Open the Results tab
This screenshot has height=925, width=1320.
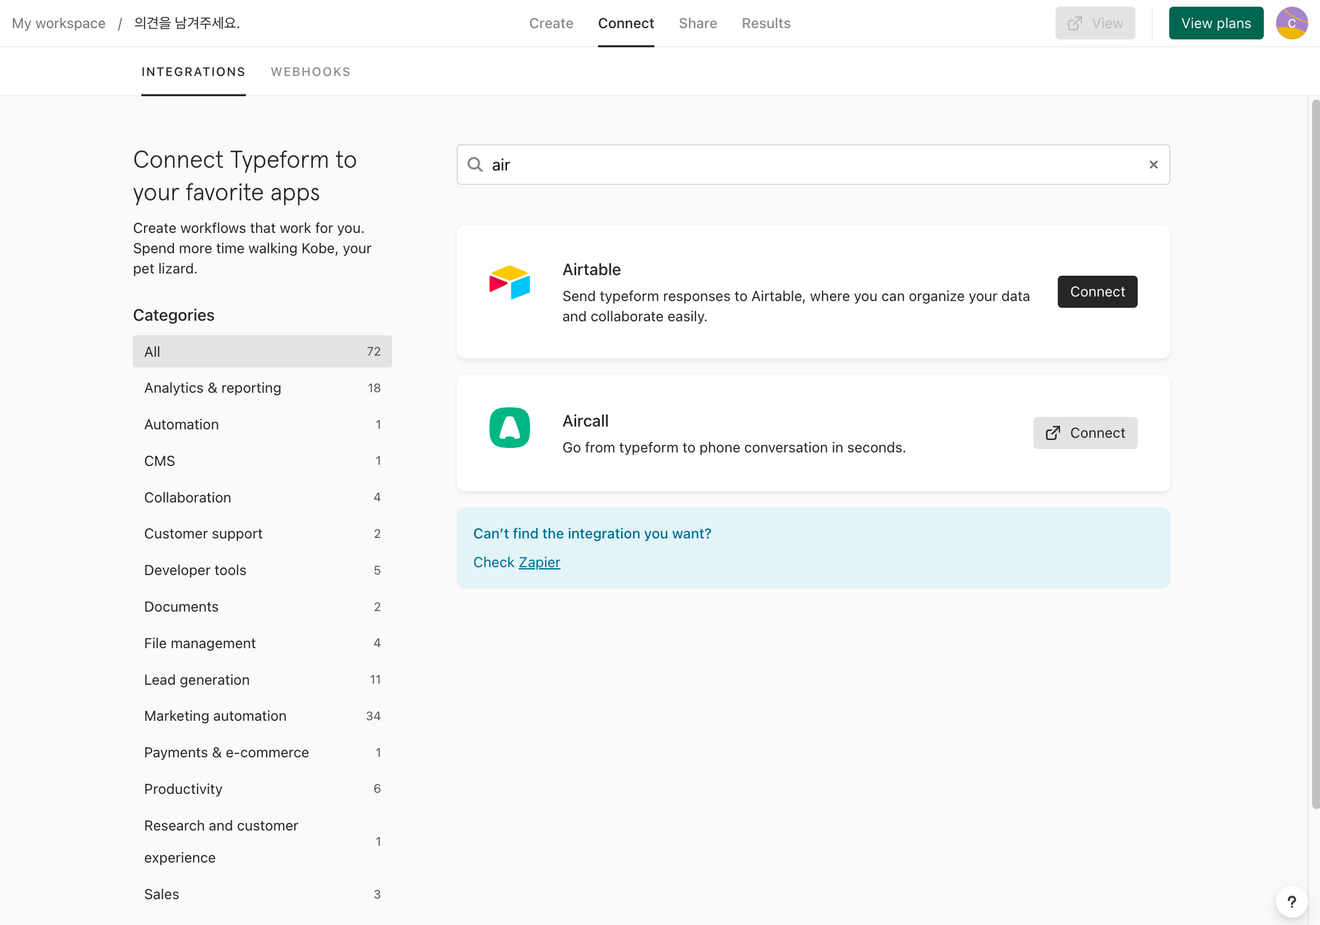(766, 23)
